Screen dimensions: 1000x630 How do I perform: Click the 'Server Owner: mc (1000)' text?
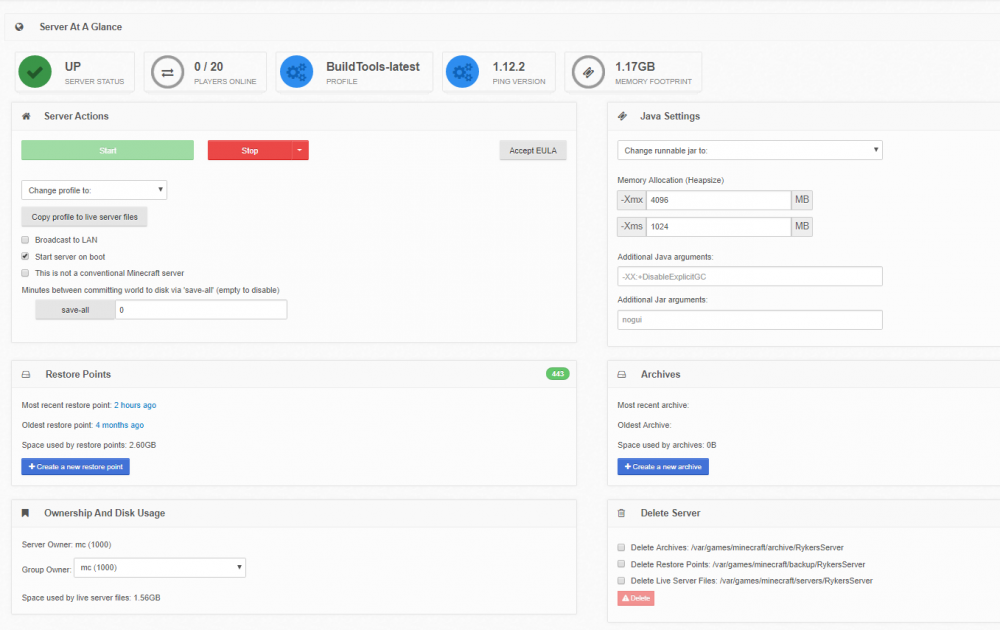pos(66,545)
